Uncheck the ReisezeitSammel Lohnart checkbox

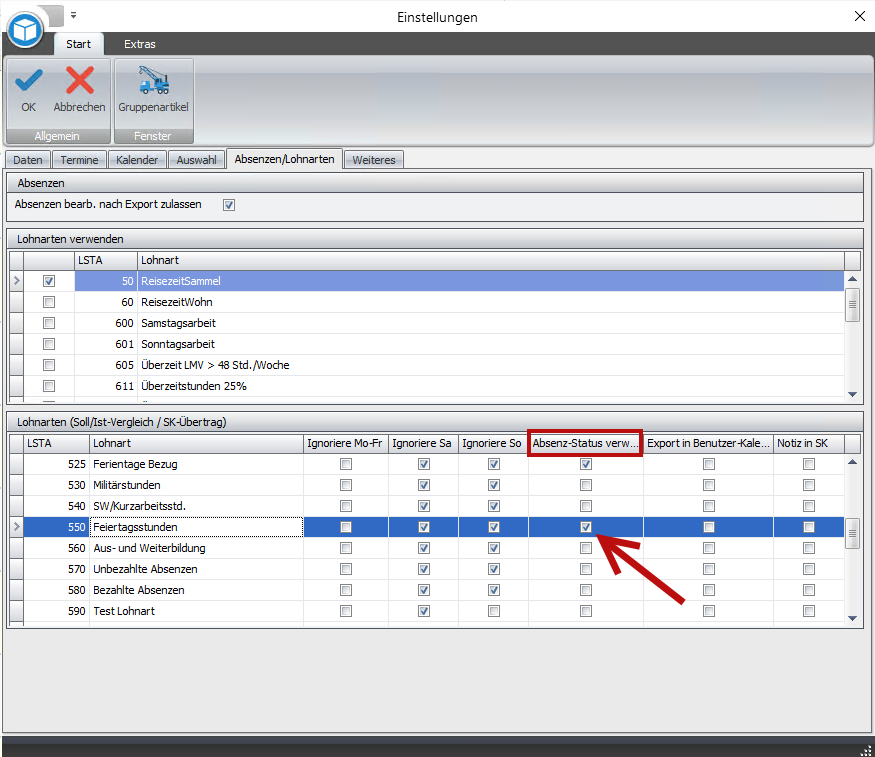tap(49, 282)
